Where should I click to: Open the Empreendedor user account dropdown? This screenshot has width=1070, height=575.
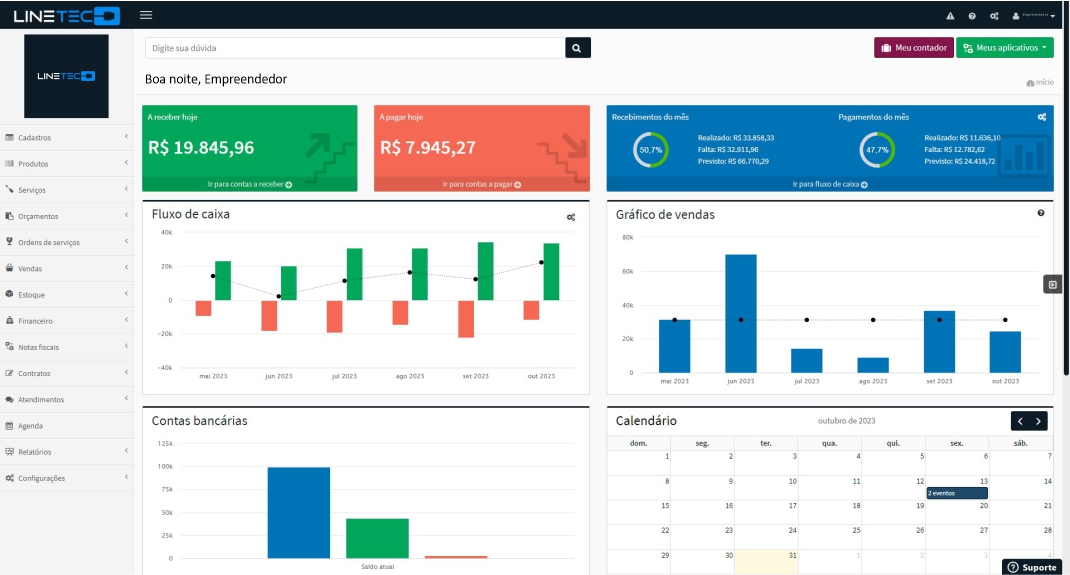[x=1034, y=16]
